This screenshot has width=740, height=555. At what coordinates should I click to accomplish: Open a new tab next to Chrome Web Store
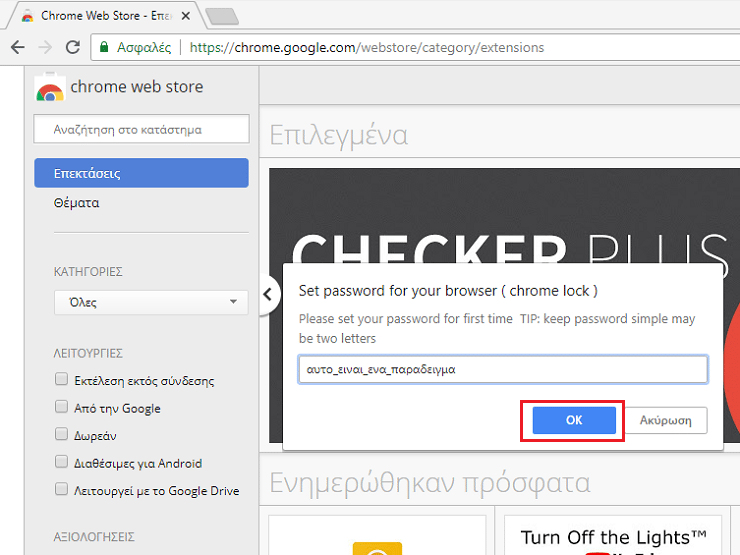pos(222,16)
